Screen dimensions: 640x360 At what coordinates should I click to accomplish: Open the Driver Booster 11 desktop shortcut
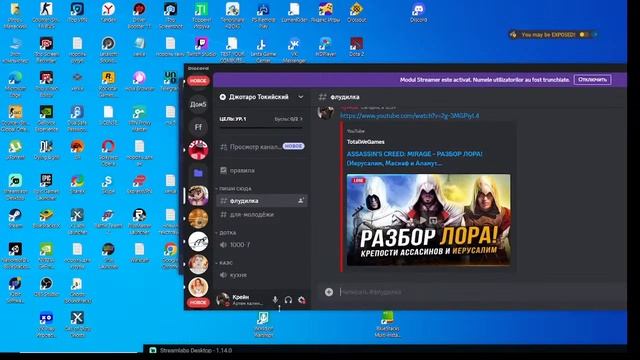tap(139, 15)
